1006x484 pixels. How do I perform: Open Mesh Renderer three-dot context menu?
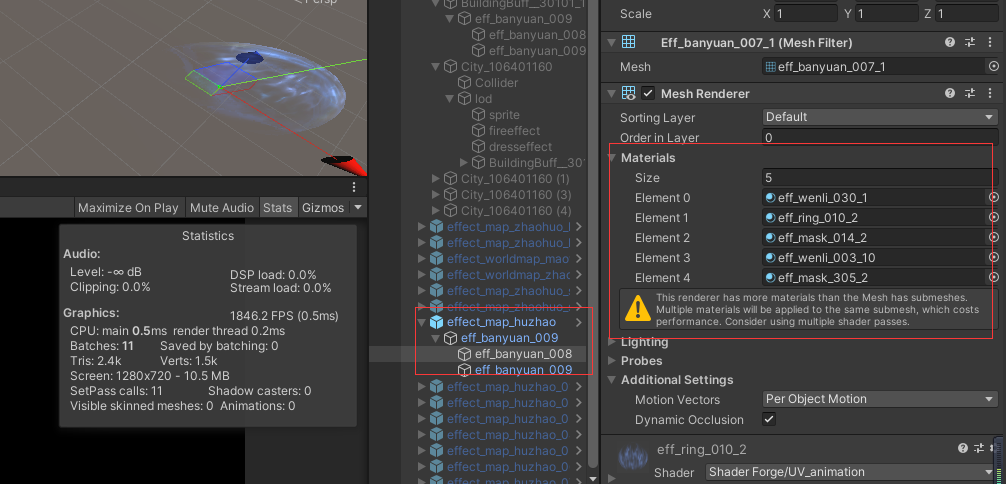(990, 93)
